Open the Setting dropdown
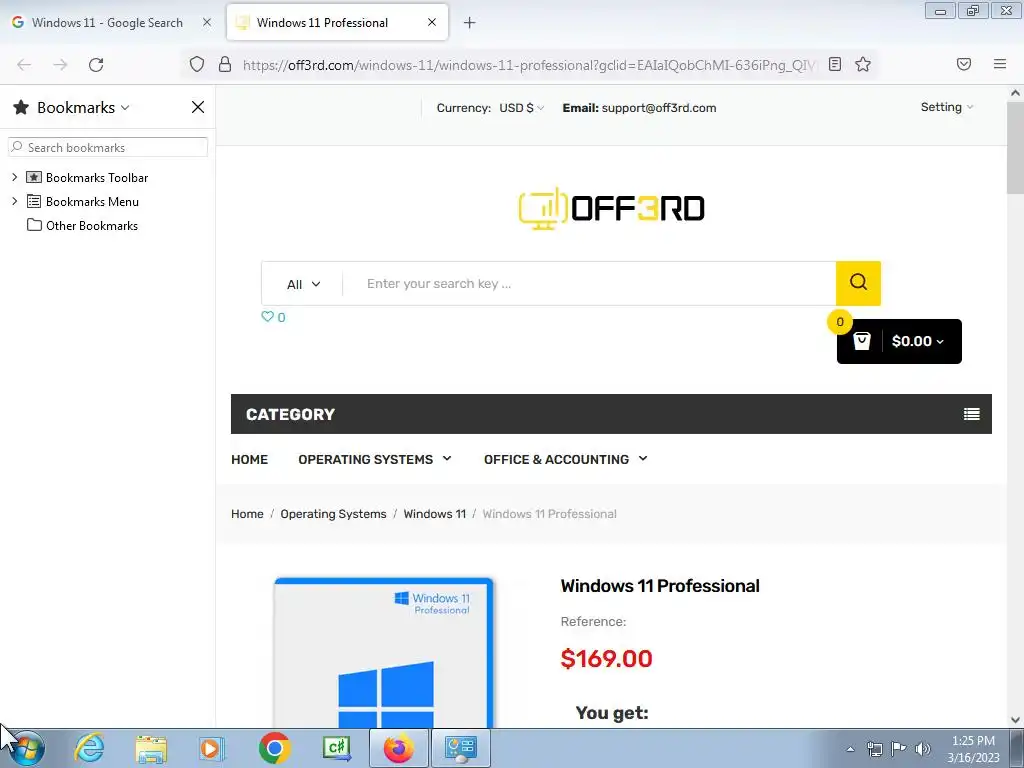 pos(946,107)
